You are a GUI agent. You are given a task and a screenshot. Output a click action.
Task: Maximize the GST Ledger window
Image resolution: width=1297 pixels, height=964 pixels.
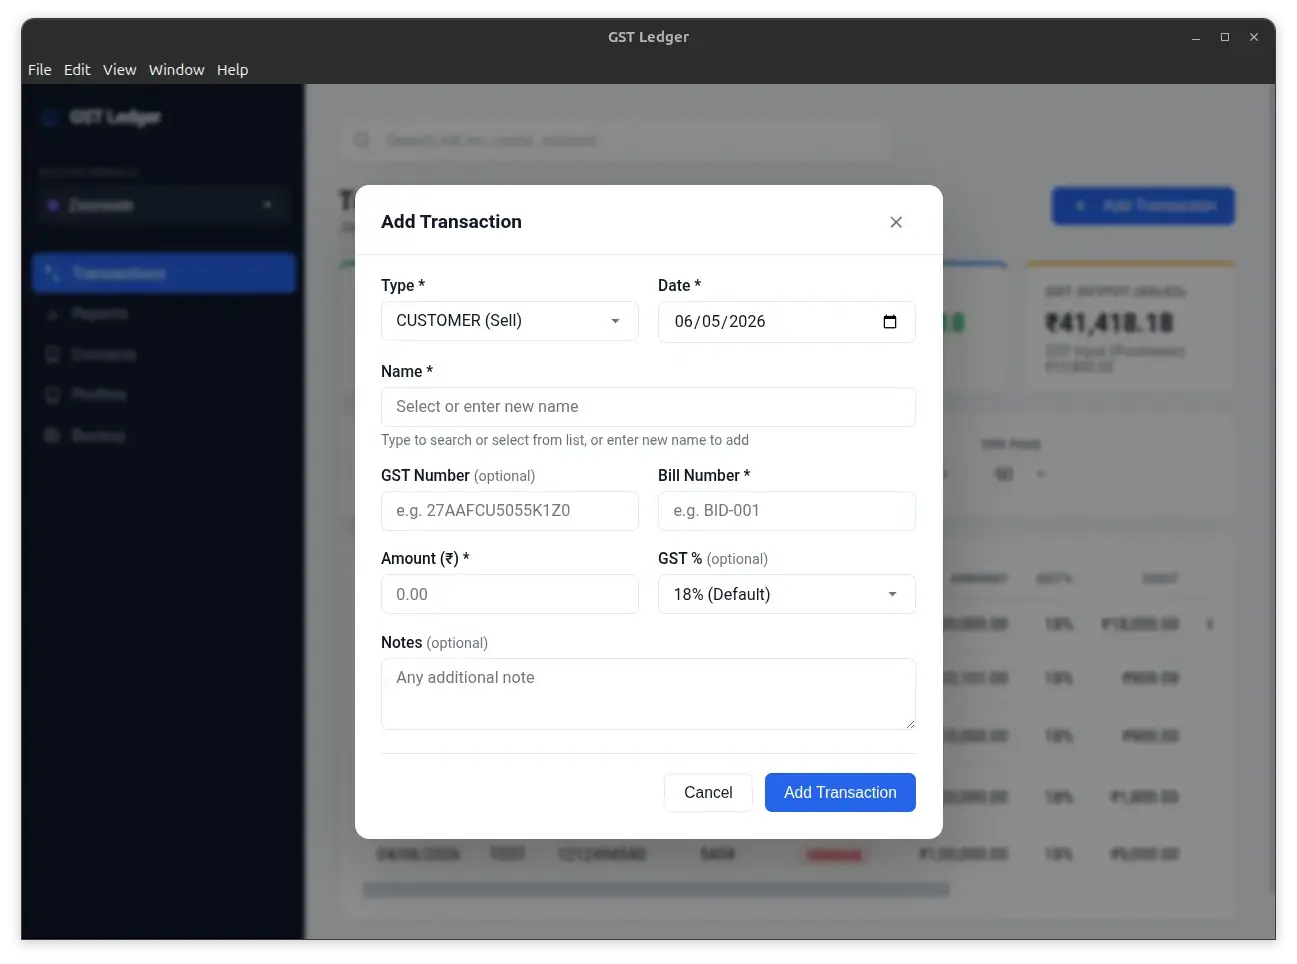[x=1225, y=37]
